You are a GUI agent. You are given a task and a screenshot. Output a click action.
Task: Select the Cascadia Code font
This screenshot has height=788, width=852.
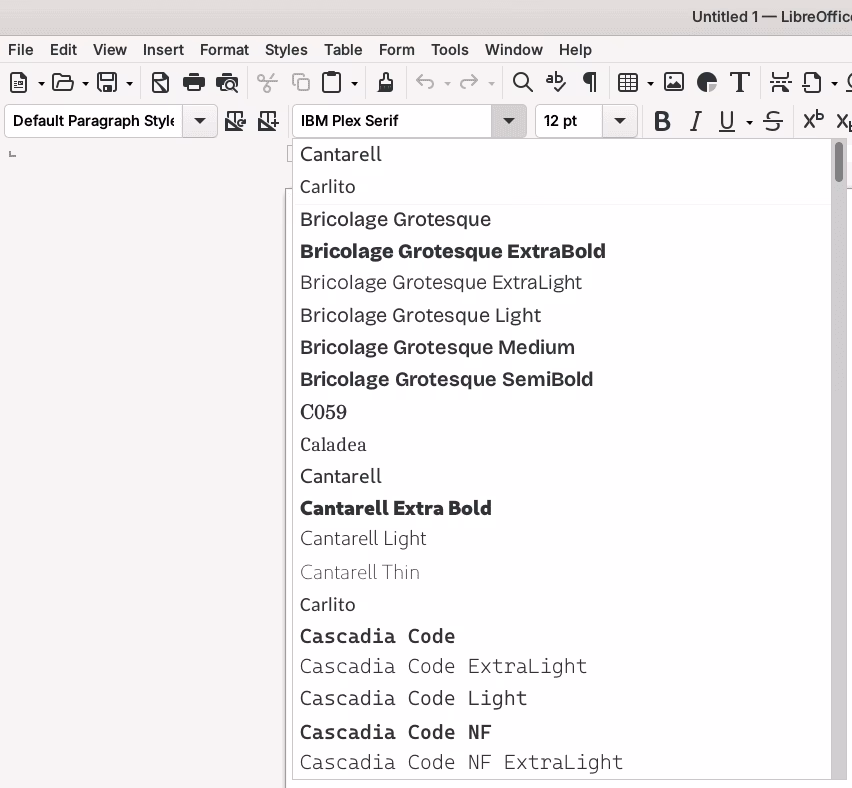point(377,636)
